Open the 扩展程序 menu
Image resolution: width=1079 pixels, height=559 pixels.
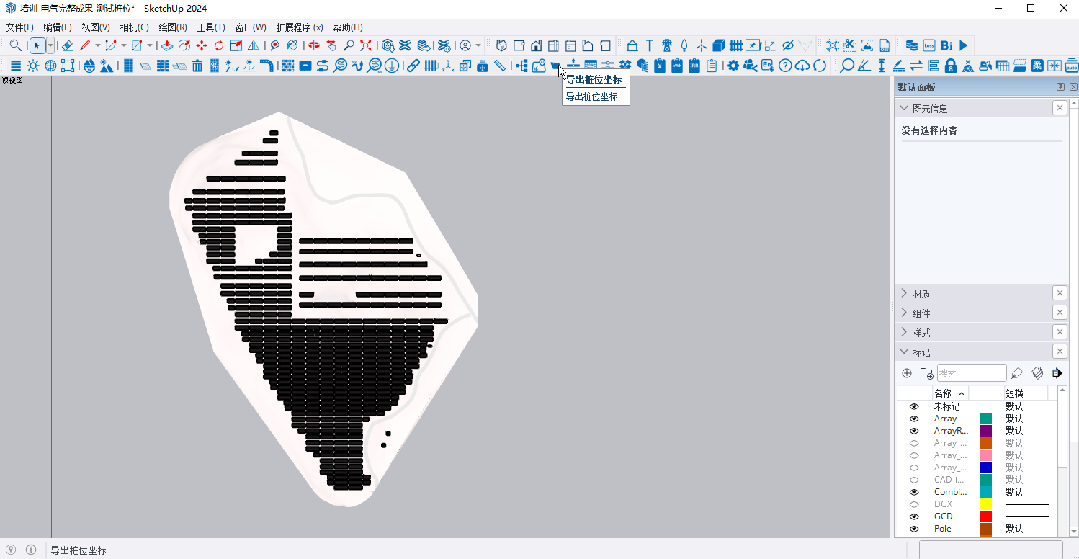click(x=299, y=27)
